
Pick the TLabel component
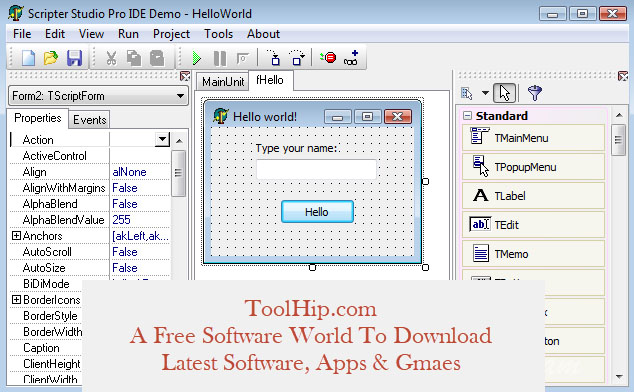point(533,196)
